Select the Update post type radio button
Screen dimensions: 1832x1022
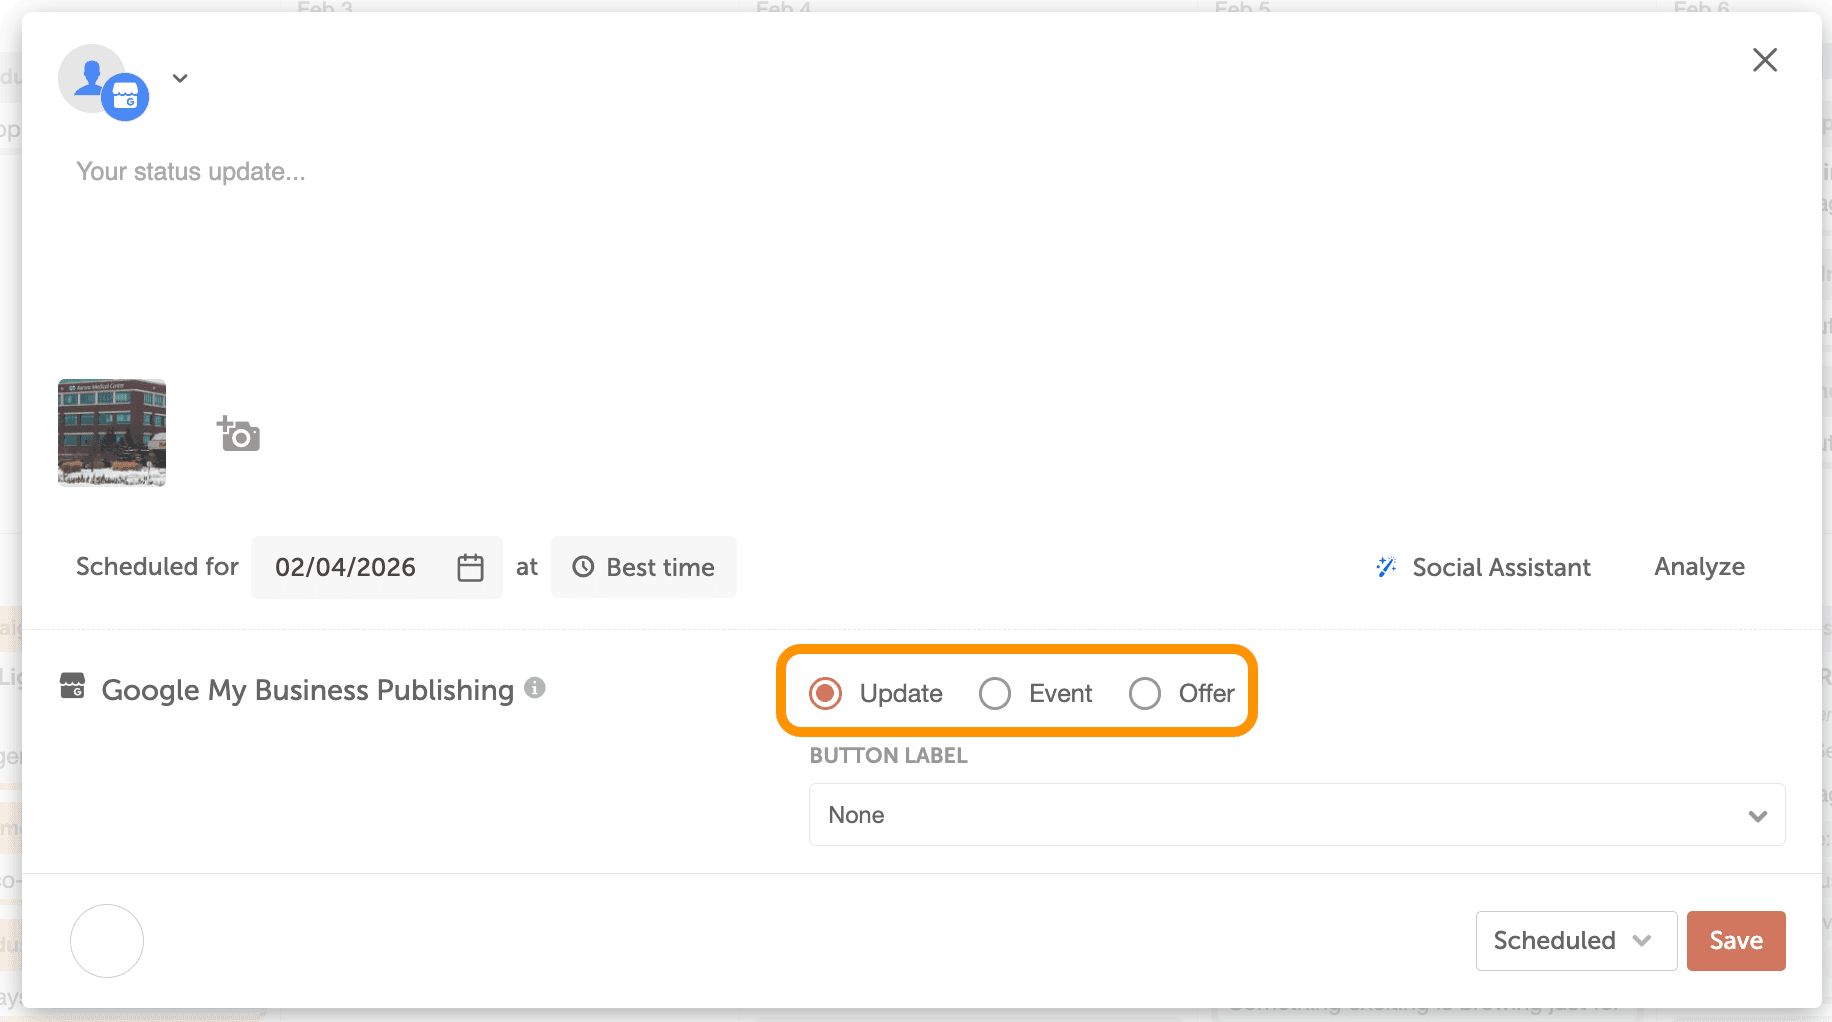pyautogui.click(x=826, y=693)
